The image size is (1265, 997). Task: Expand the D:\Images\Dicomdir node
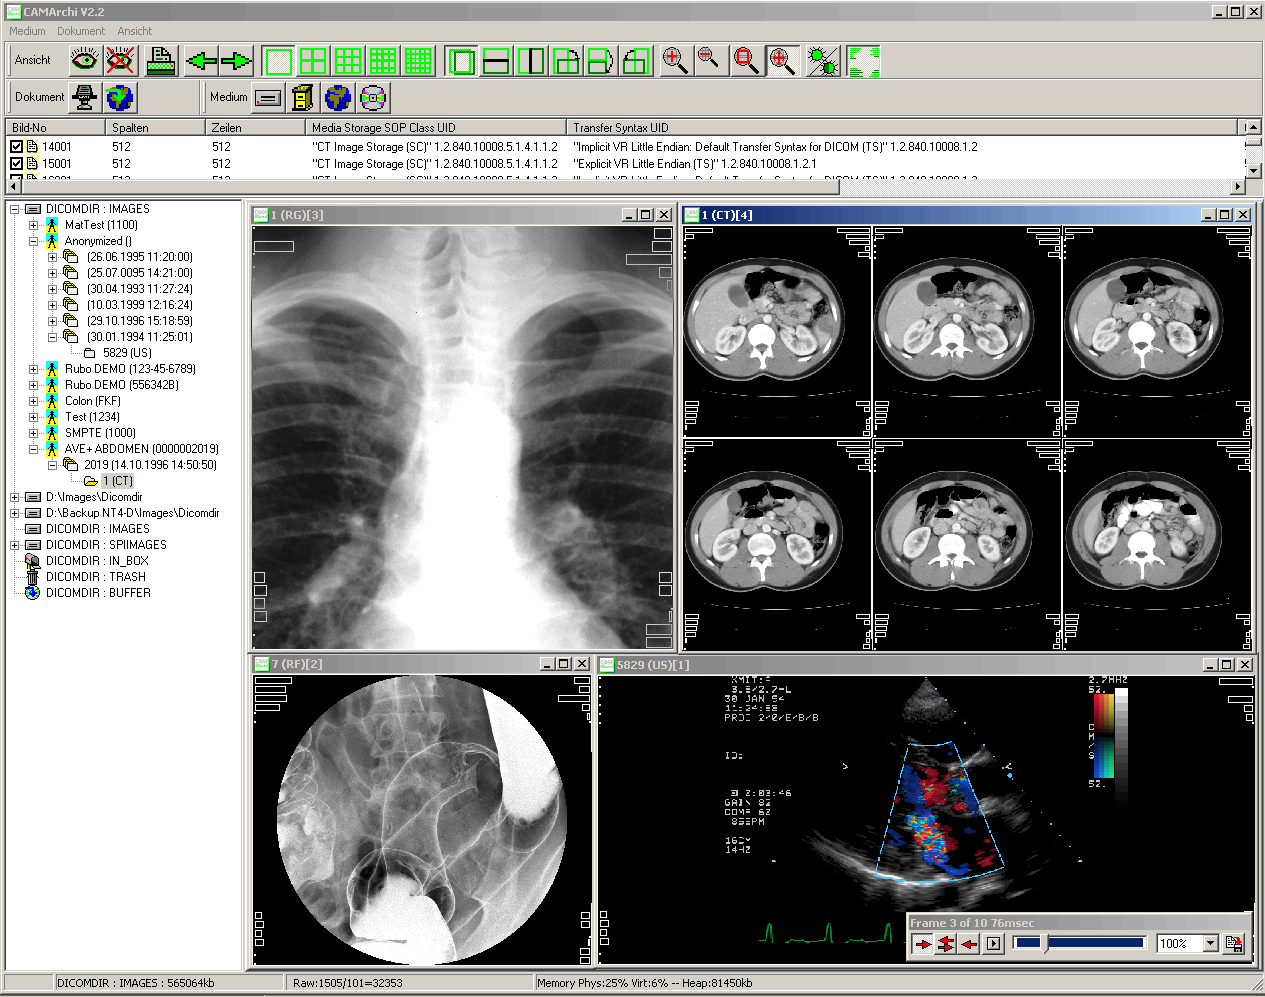click(x=14, y=497)
